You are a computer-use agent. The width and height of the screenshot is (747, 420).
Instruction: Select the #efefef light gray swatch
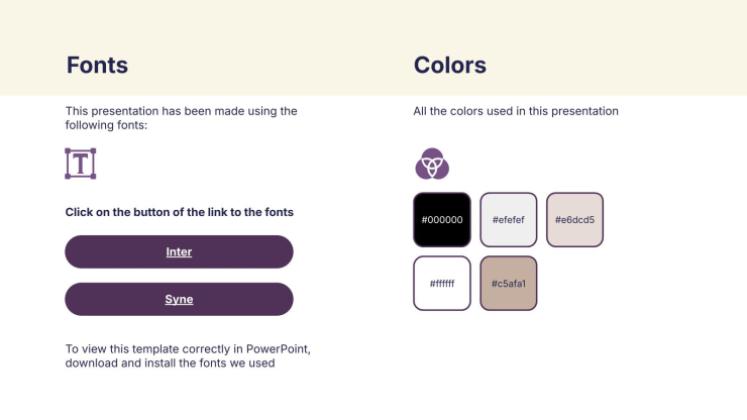coord(508,220)
